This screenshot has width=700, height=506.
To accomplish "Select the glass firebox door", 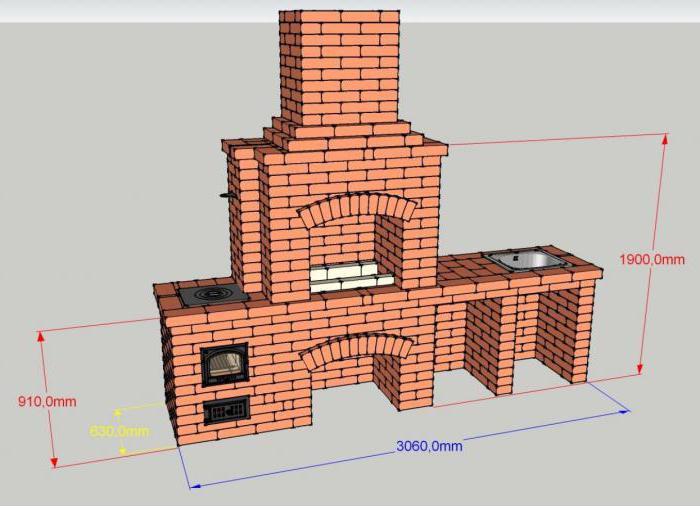I will coord(222,364).
